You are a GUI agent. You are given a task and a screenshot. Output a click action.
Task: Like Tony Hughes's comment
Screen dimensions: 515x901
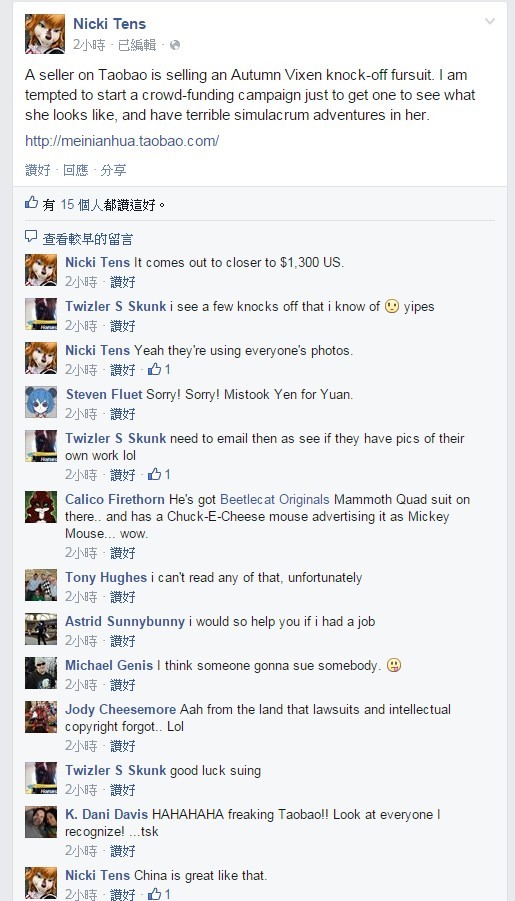coord(122,596)
